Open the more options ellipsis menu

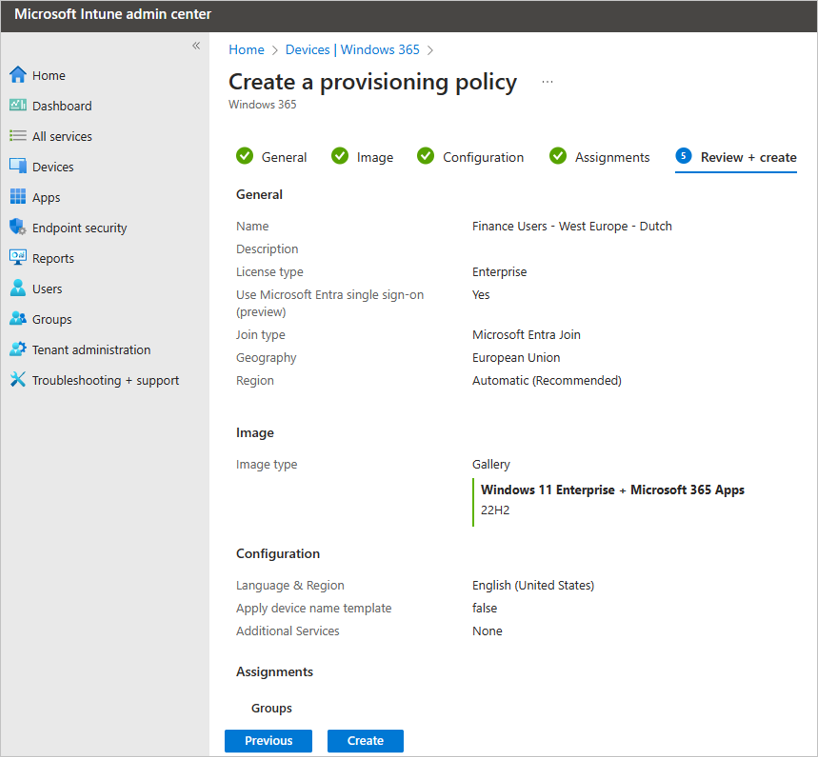tap(547, 82)
